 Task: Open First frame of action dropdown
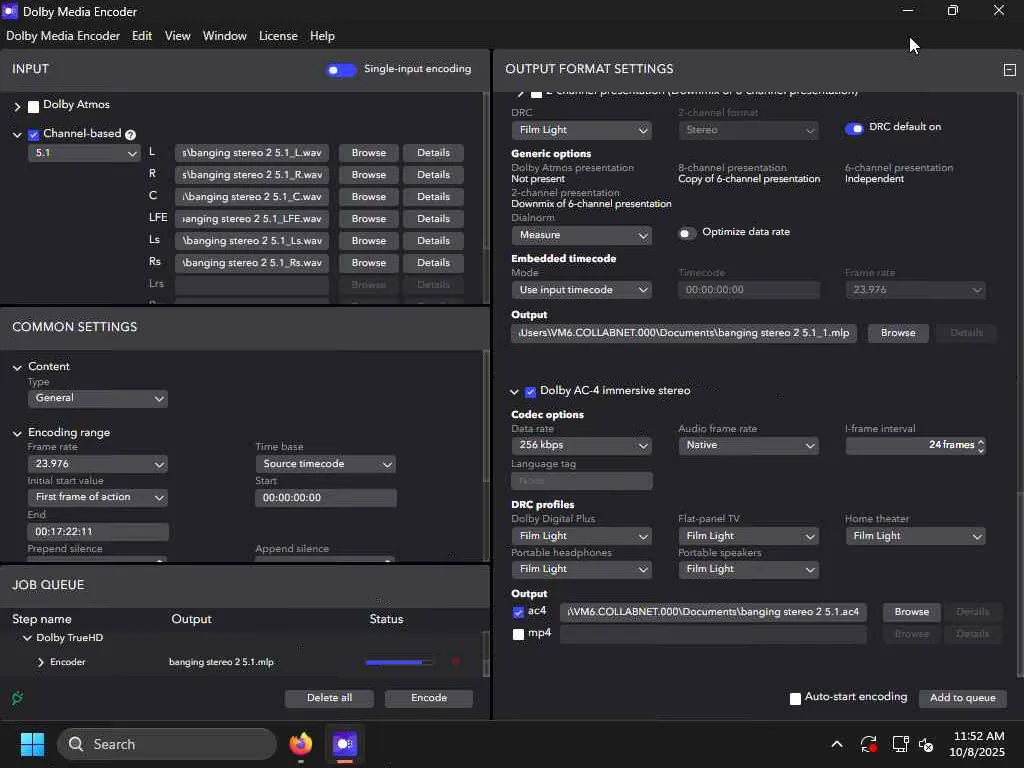click(97, 498)
